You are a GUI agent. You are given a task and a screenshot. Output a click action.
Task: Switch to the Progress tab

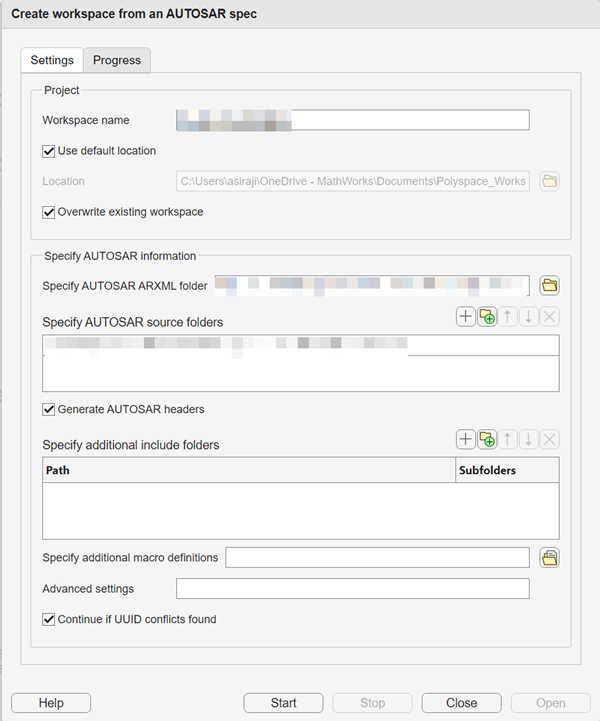pos(117,60)
